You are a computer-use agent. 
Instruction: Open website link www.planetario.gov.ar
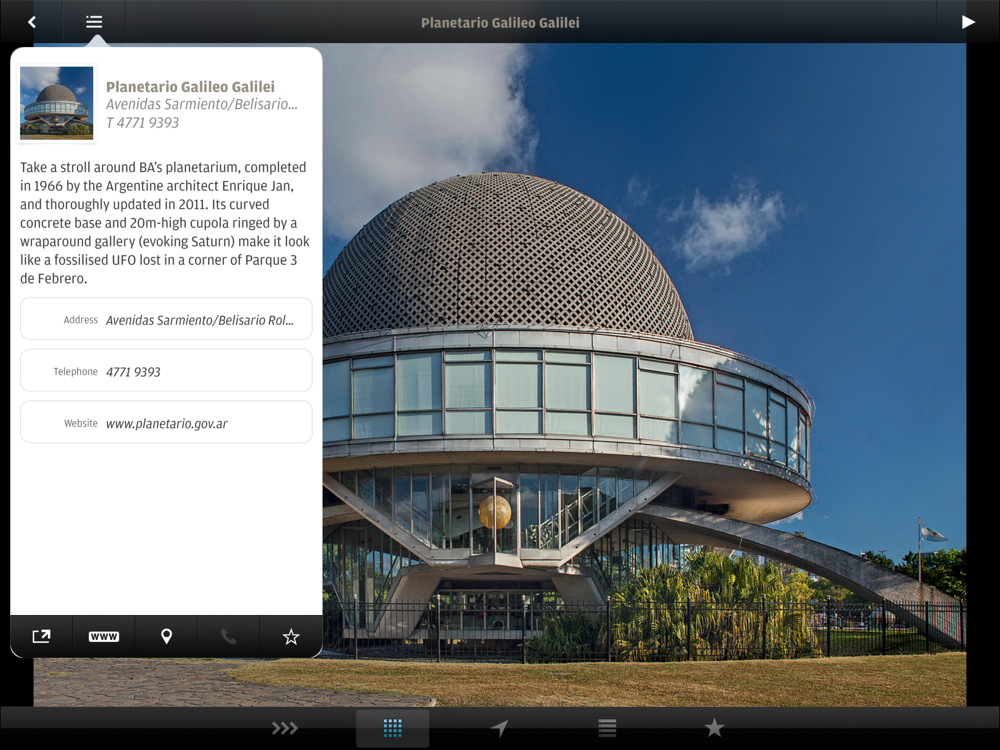166,423
